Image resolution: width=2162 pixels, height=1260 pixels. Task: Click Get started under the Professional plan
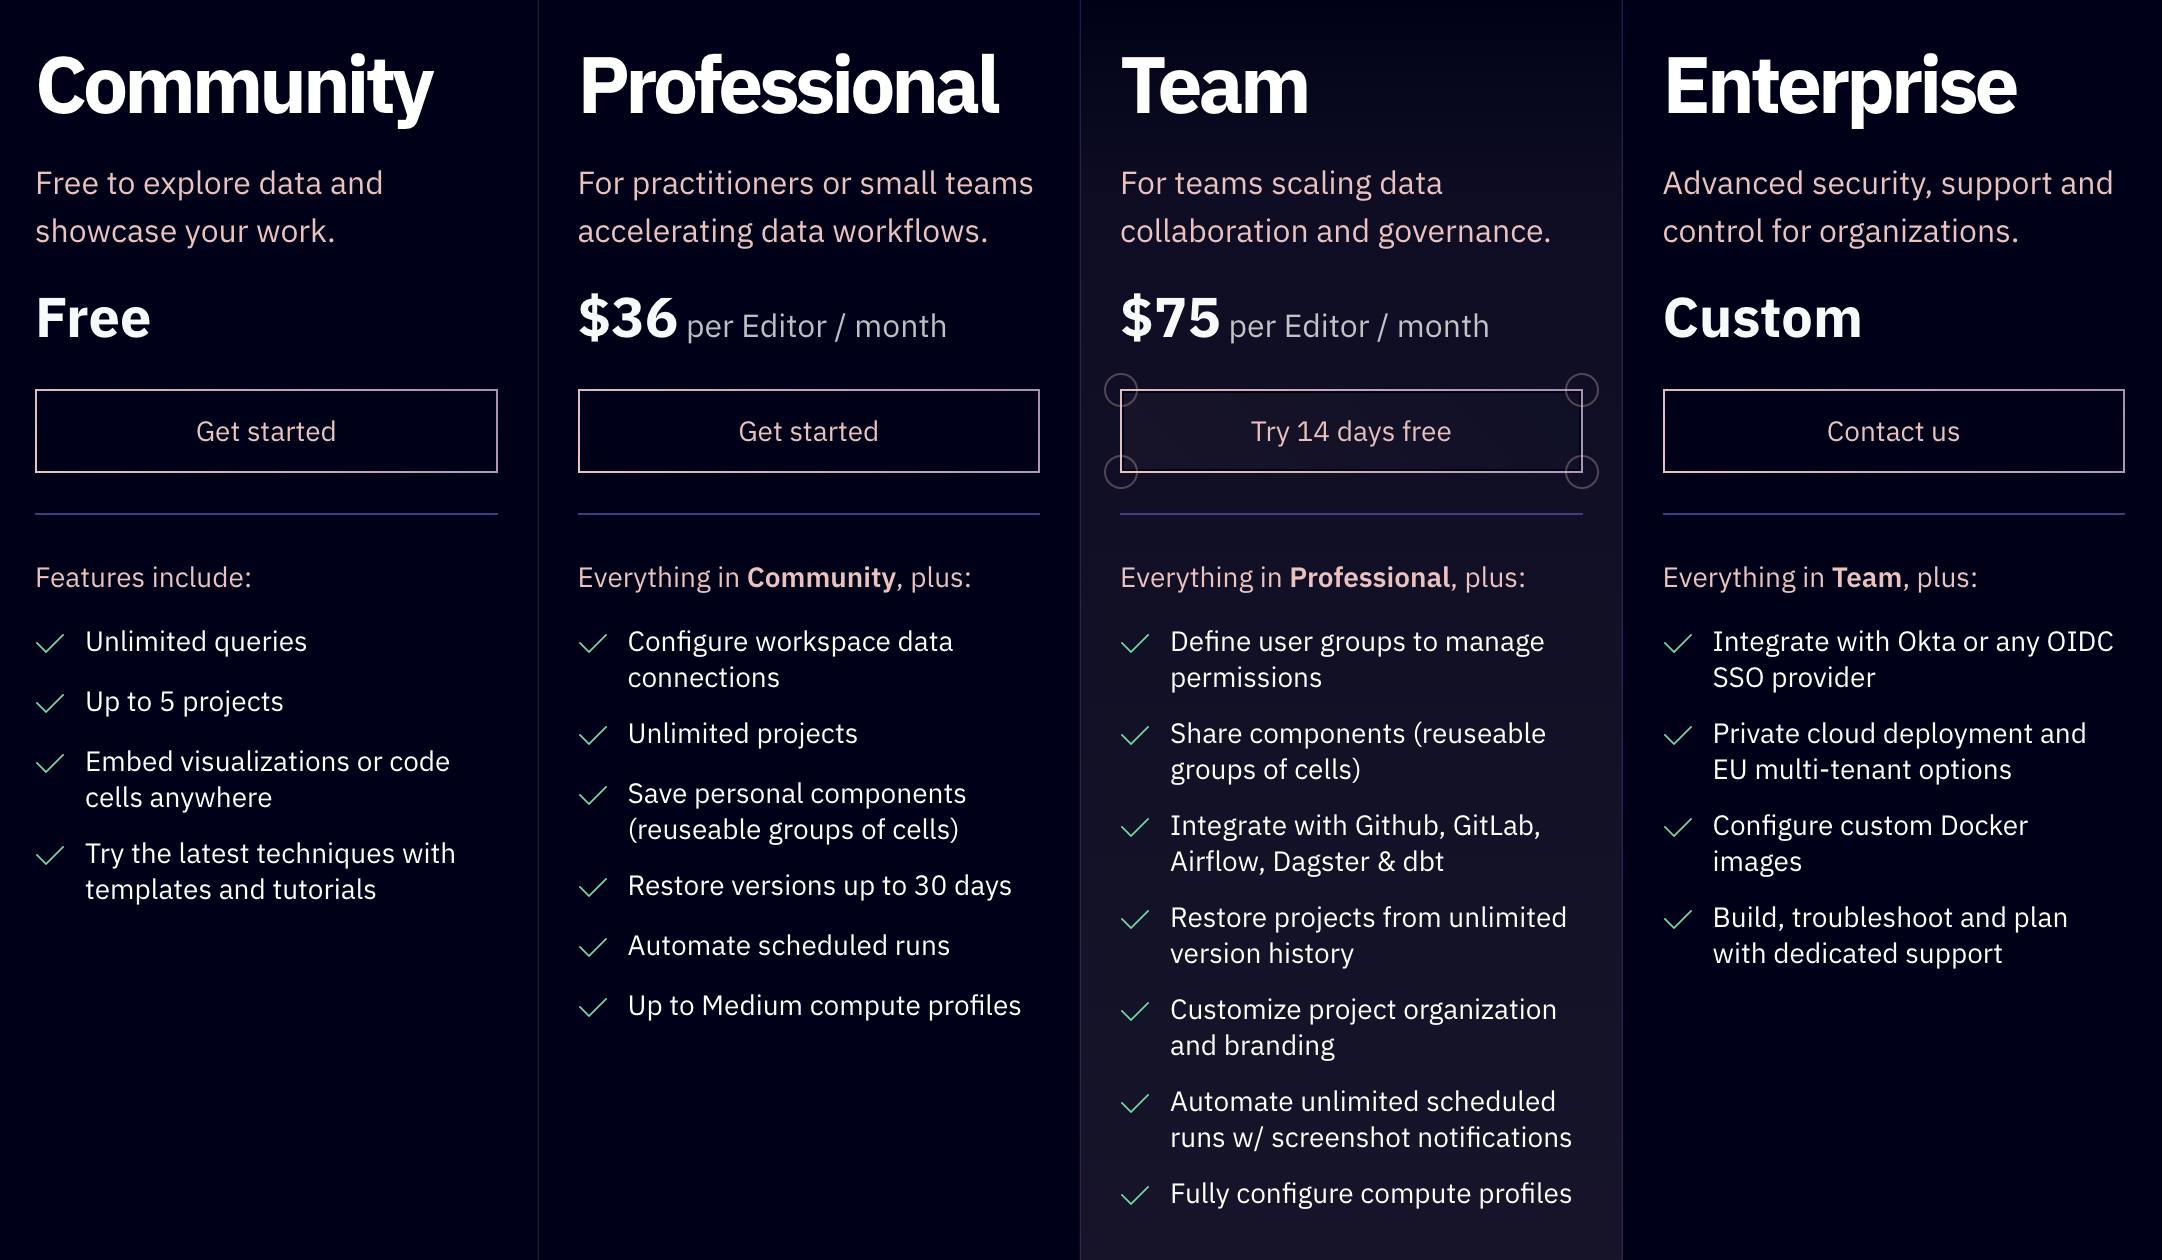pyautogui.click(x=808, y=431)
